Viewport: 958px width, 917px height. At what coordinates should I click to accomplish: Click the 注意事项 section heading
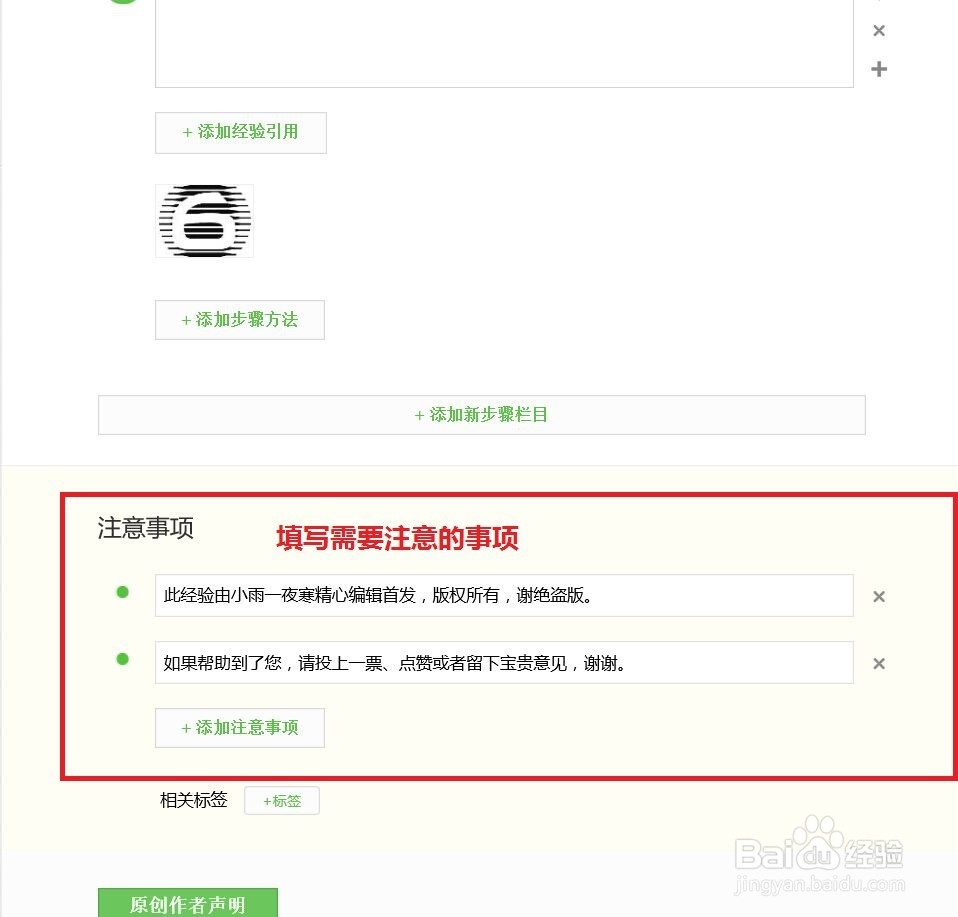pos(145,528)
